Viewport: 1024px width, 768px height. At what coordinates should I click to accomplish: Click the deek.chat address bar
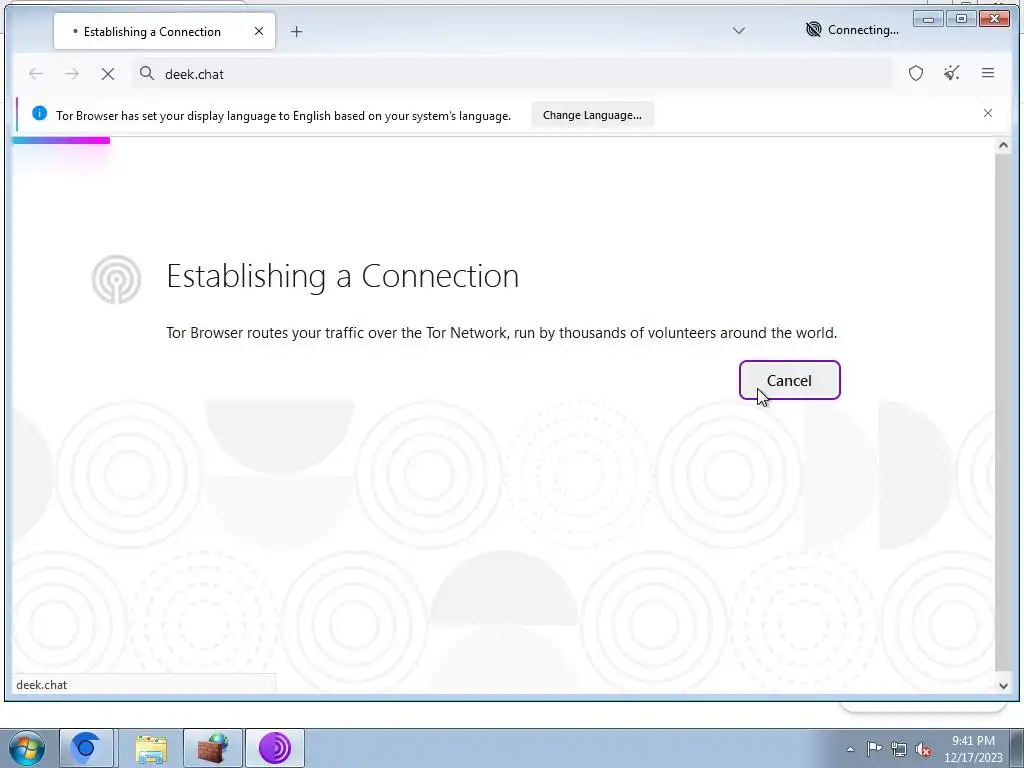click(x=512, y=74)
